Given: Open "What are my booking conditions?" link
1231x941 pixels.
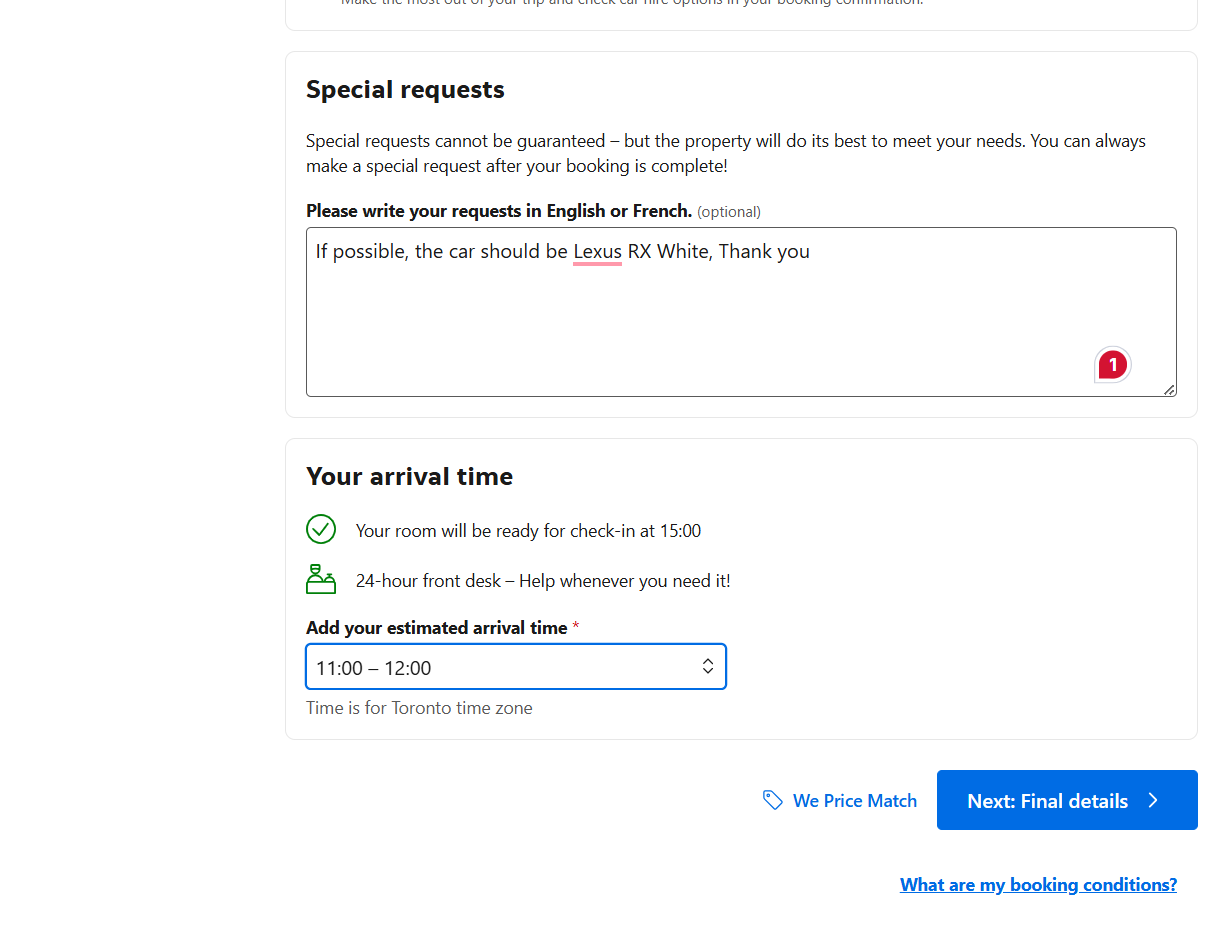Looking at the screenshot, I should [x=1038, y=884].
